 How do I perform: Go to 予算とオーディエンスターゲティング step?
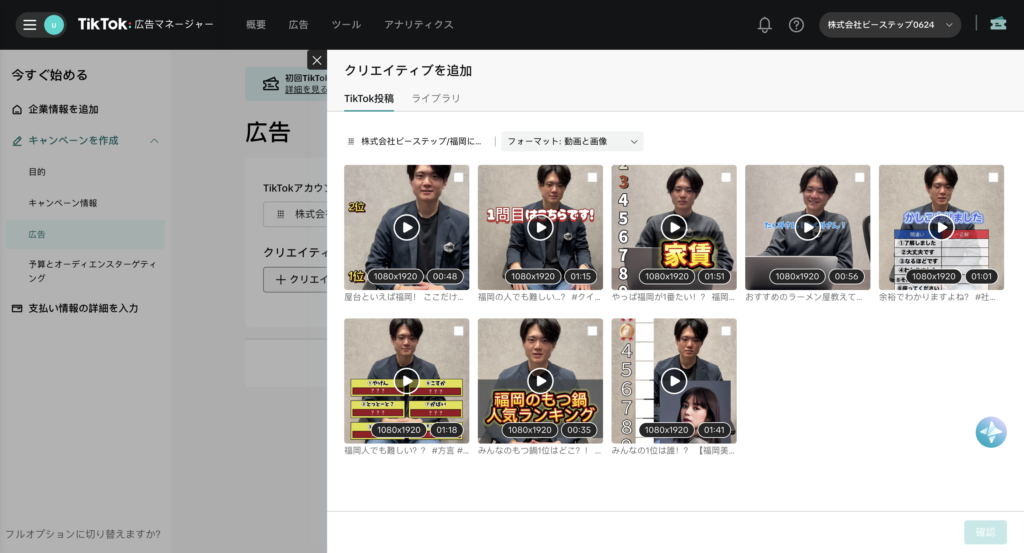(x=92, y=271)
